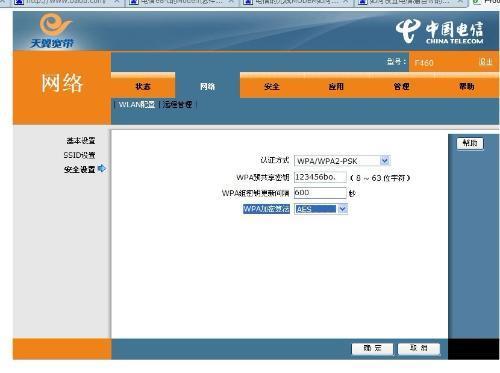Click the blue arrow beside 安全设置
500x373 pixels.
(102, 168)
